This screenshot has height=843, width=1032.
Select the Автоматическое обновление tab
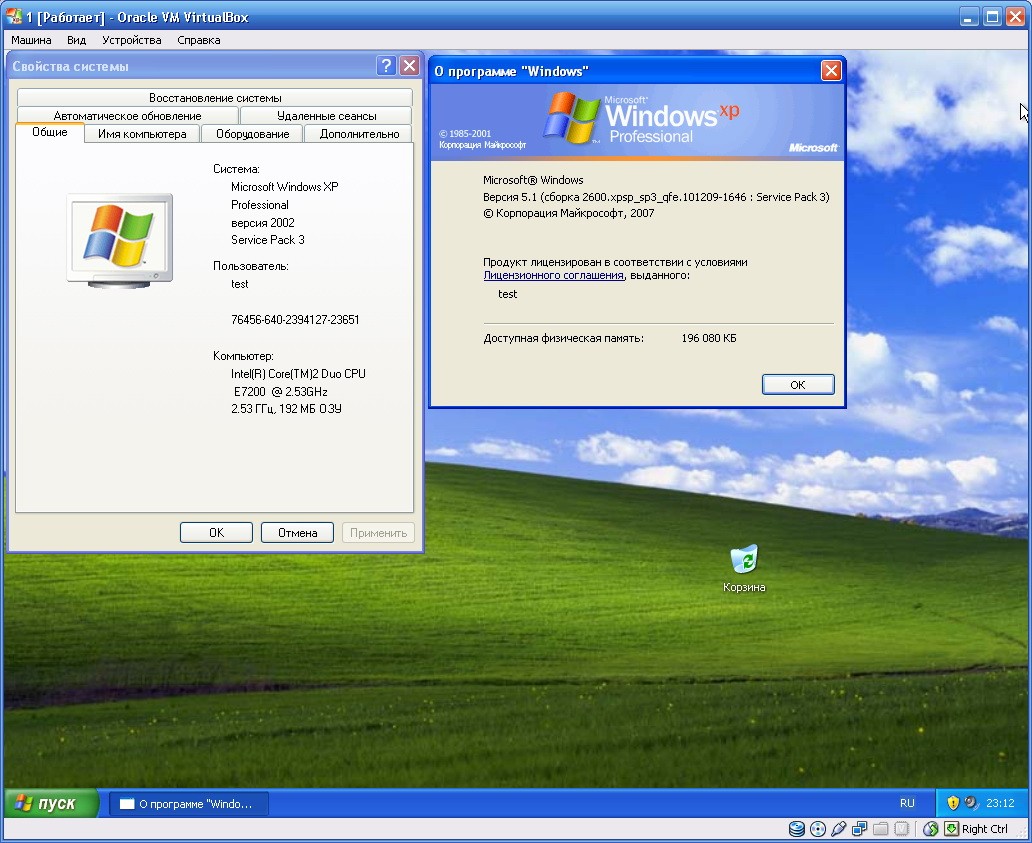coord(127,116)
